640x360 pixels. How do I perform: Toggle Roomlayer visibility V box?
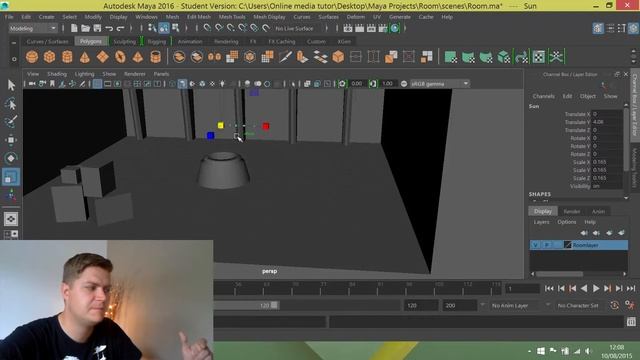[535, 245]
